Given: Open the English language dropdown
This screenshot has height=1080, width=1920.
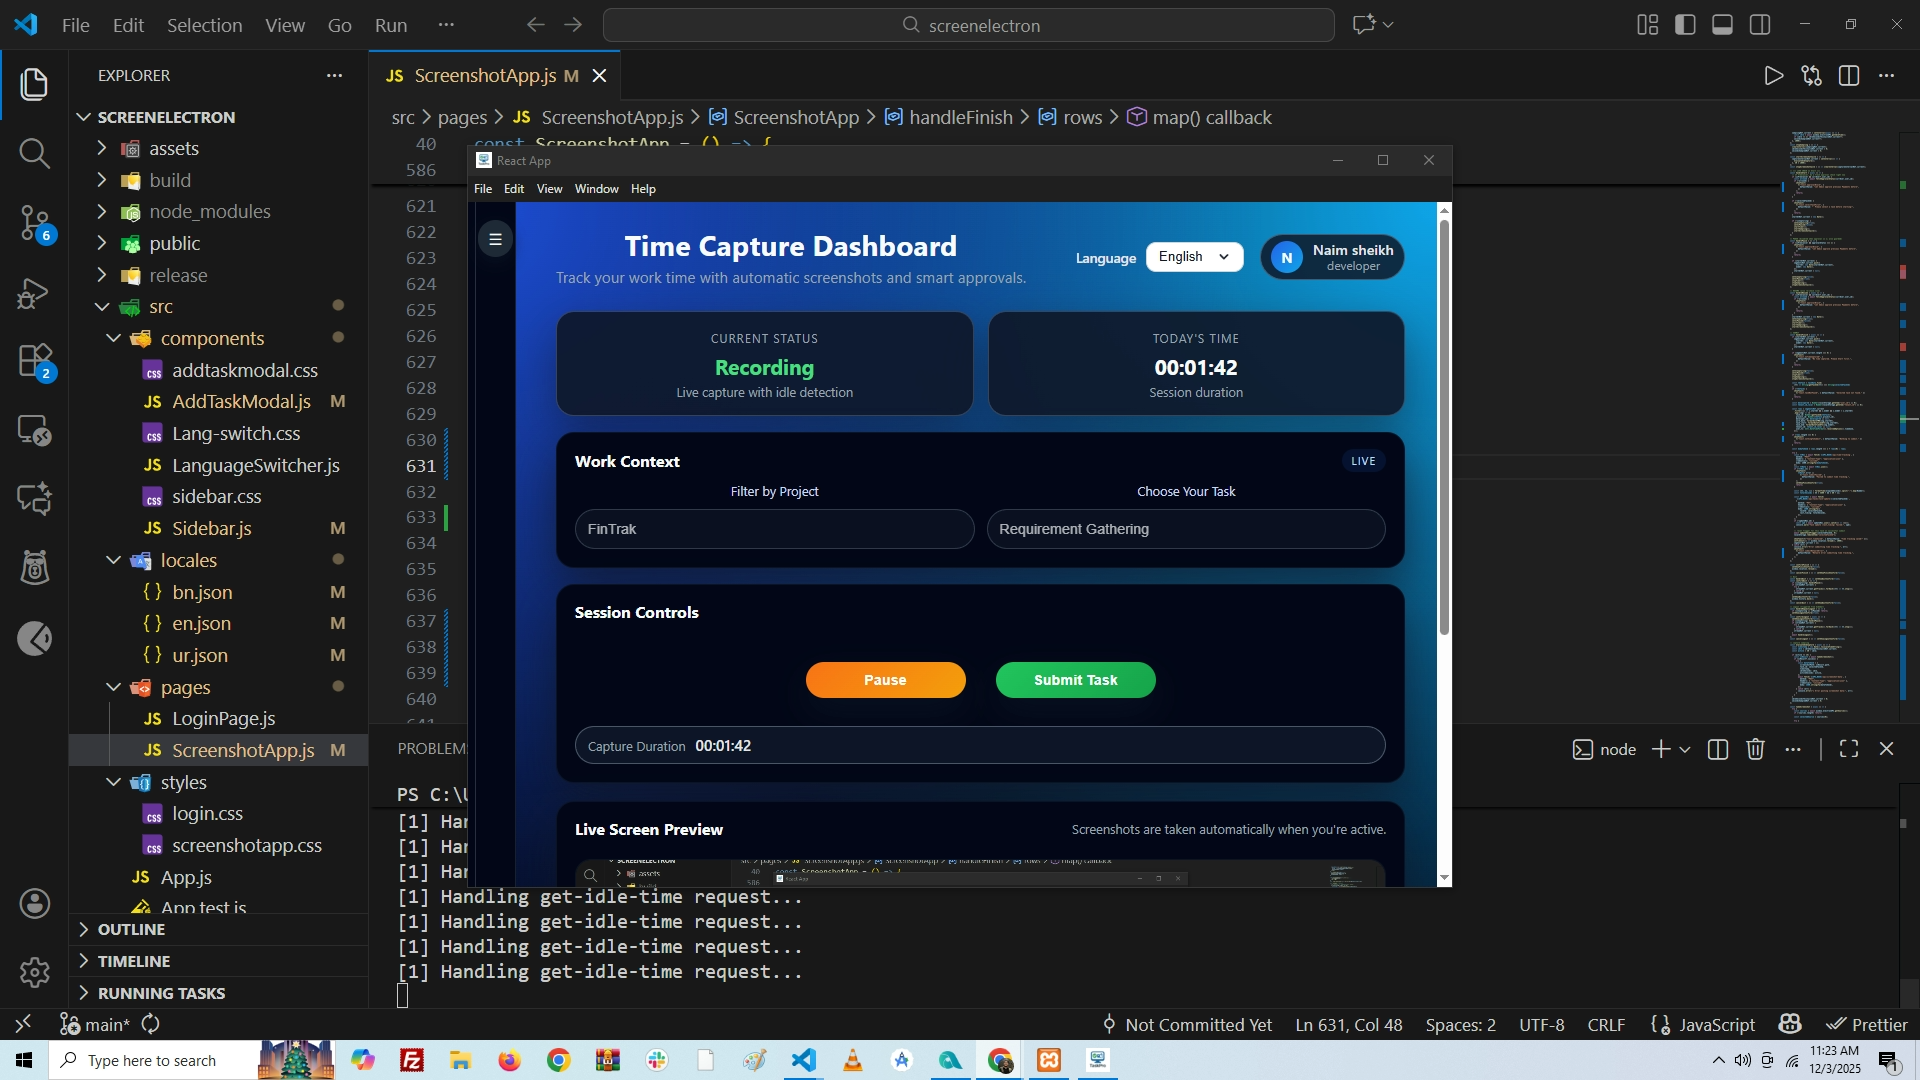Looking at the screenshot, I should [1194, 257].
